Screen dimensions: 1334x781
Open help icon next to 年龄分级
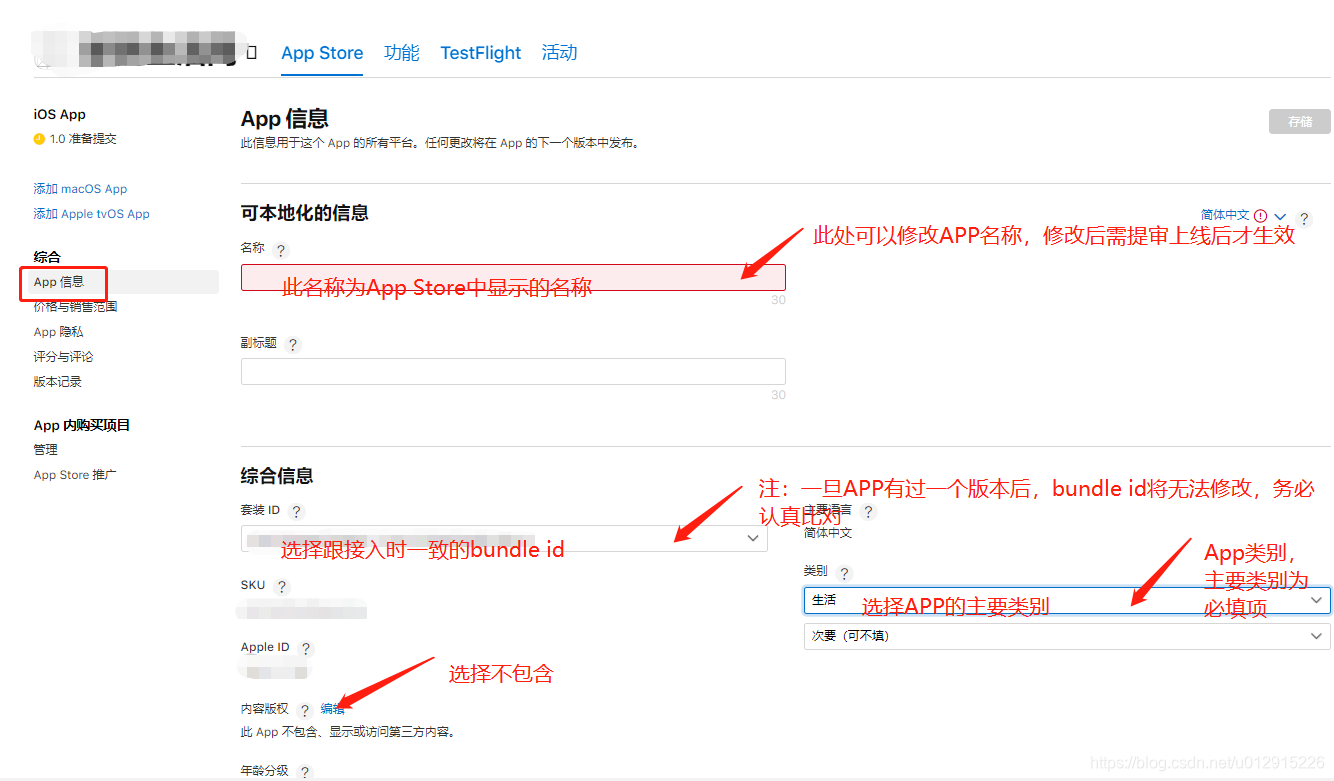[305, 772]
